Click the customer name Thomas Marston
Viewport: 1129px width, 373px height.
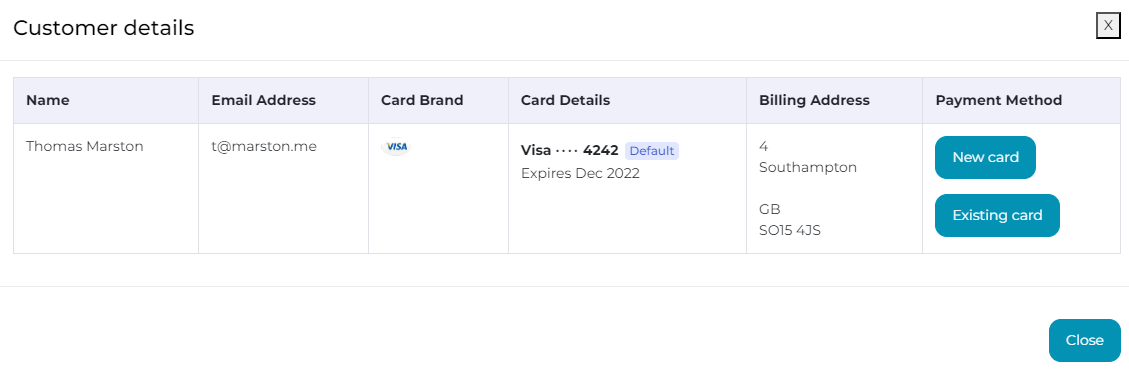[x=85, y=146]
